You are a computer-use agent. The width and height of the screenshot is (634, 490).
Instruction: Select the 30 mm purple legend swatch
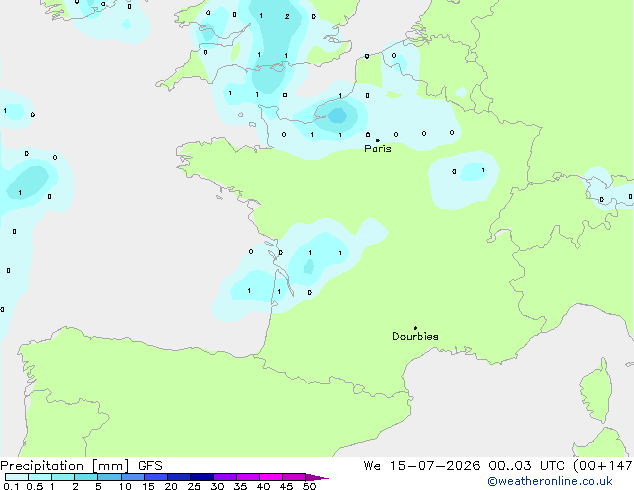pos(224,477)
